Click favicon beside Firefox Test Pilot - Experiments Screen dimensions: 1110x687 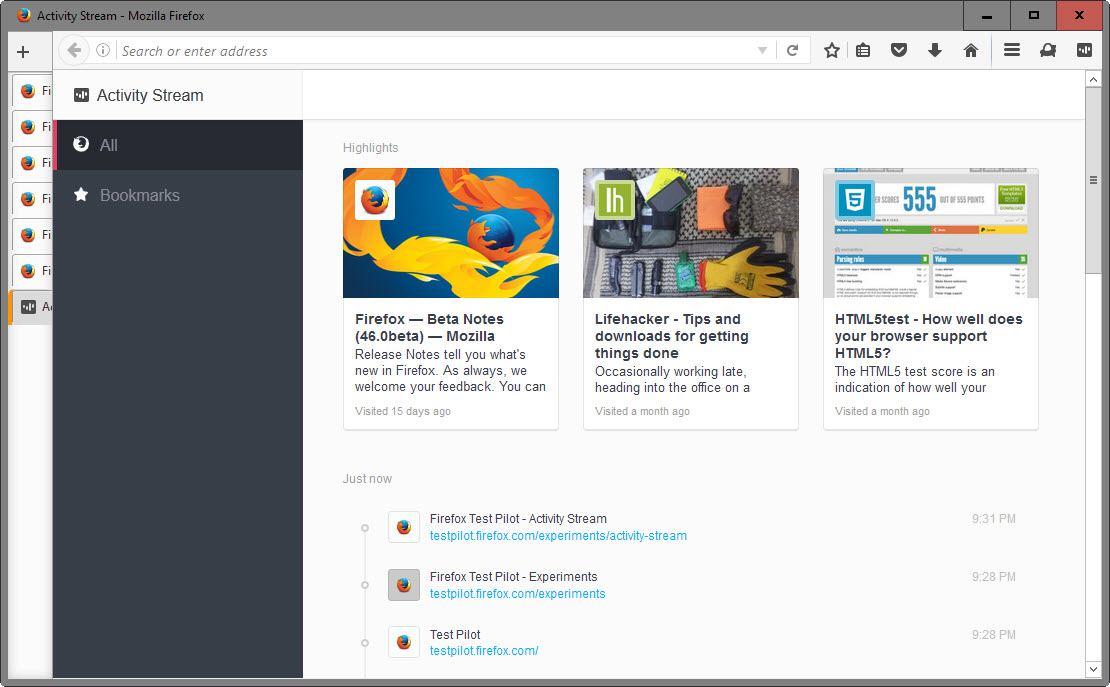[404, 585]
